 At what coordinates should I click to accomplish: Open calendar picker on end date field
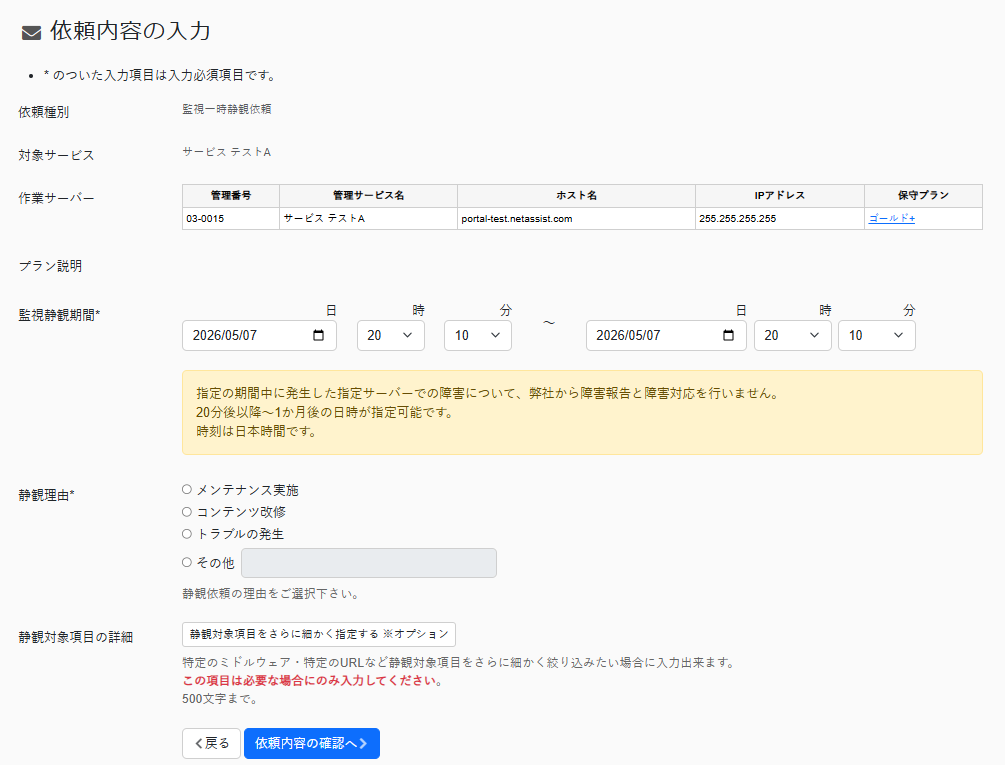point(728,336)
